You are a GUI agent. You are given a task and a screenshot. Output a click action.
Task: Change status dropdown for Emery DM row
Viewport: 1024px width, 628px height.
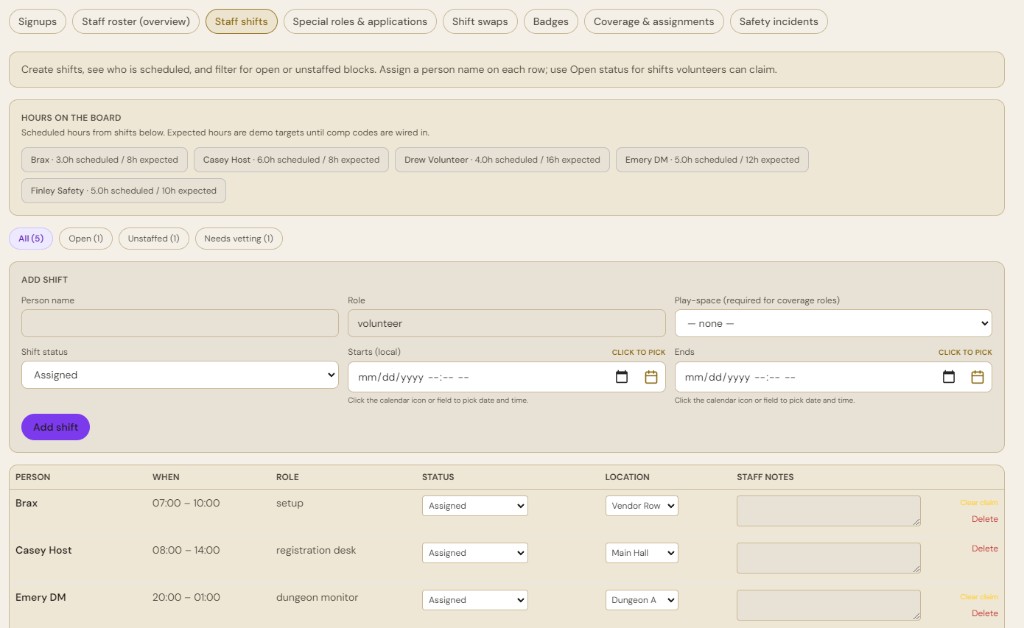coord(475,599)
